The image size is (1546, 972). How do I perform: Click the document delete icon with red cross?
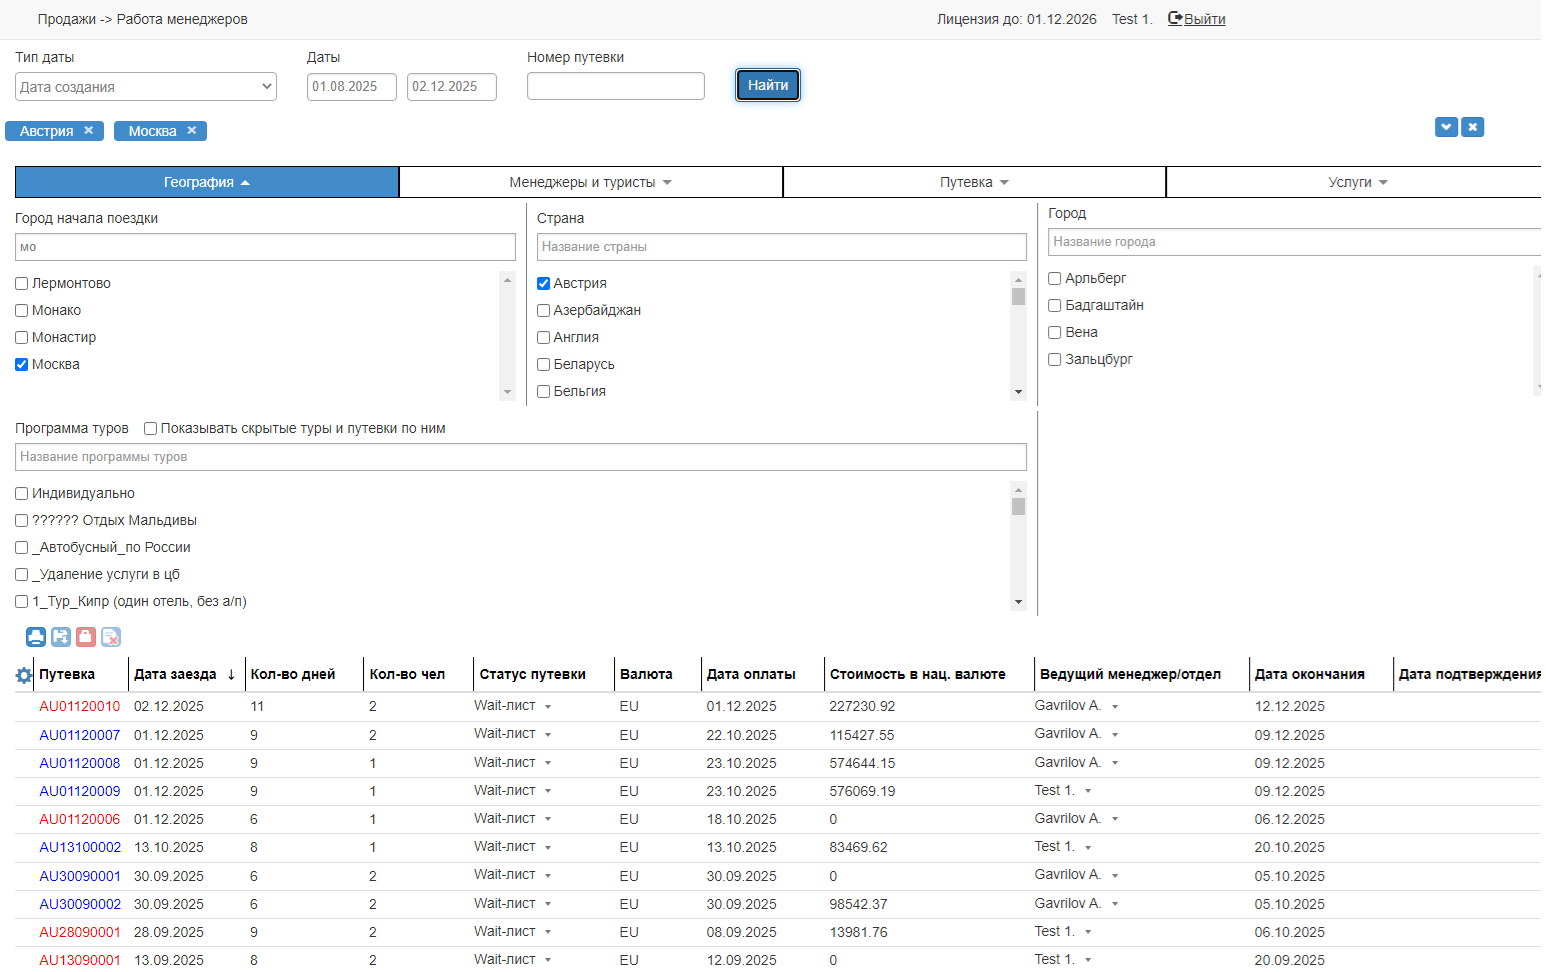coord(111,637)
